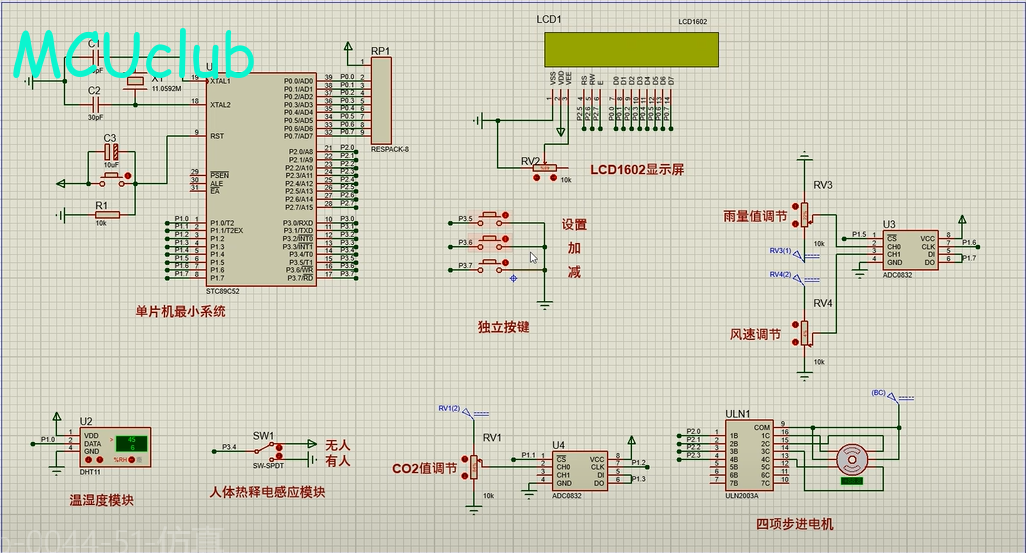1026x553 pixels.
Task: Click the LCD1 green display screen
Action: (631, 47)
